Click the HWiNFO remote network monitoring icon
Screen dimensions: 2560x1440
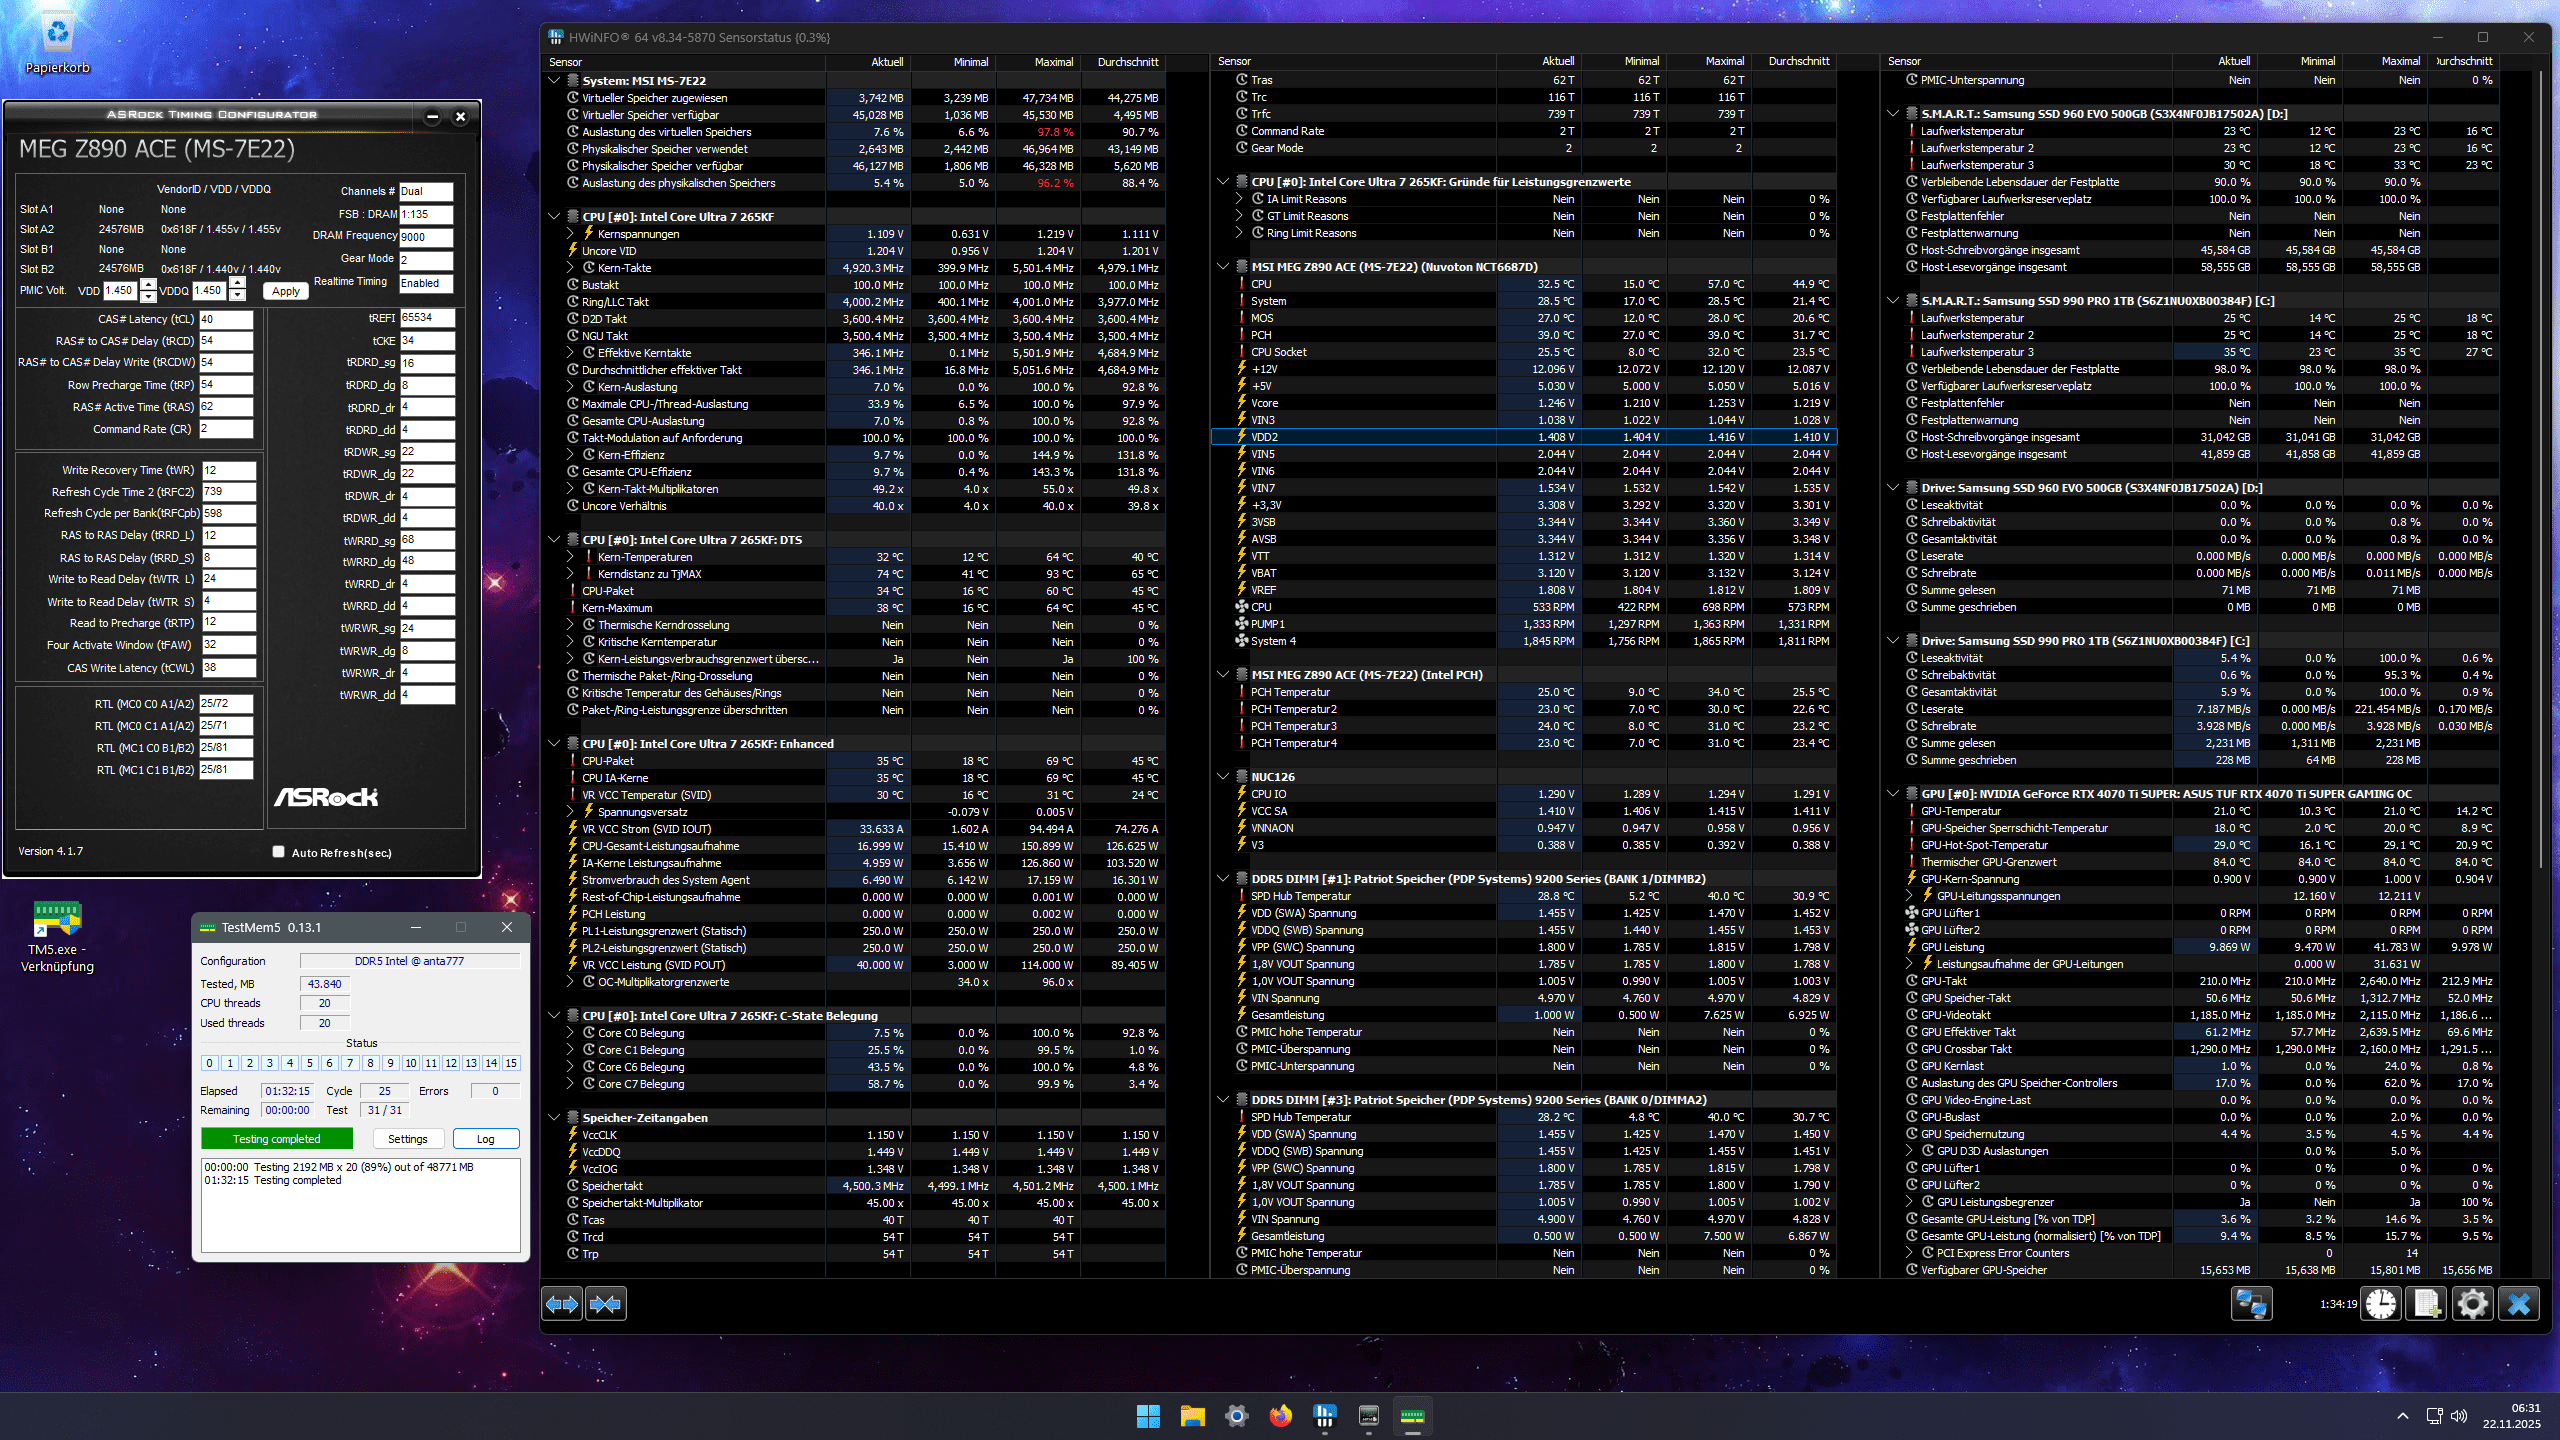(2252, 1304)
